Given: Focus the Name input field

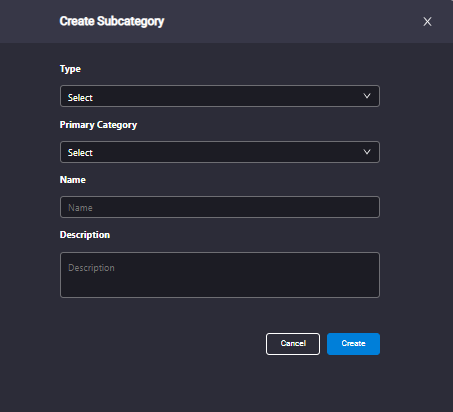Looking at the screenshot, I should 220,207.
